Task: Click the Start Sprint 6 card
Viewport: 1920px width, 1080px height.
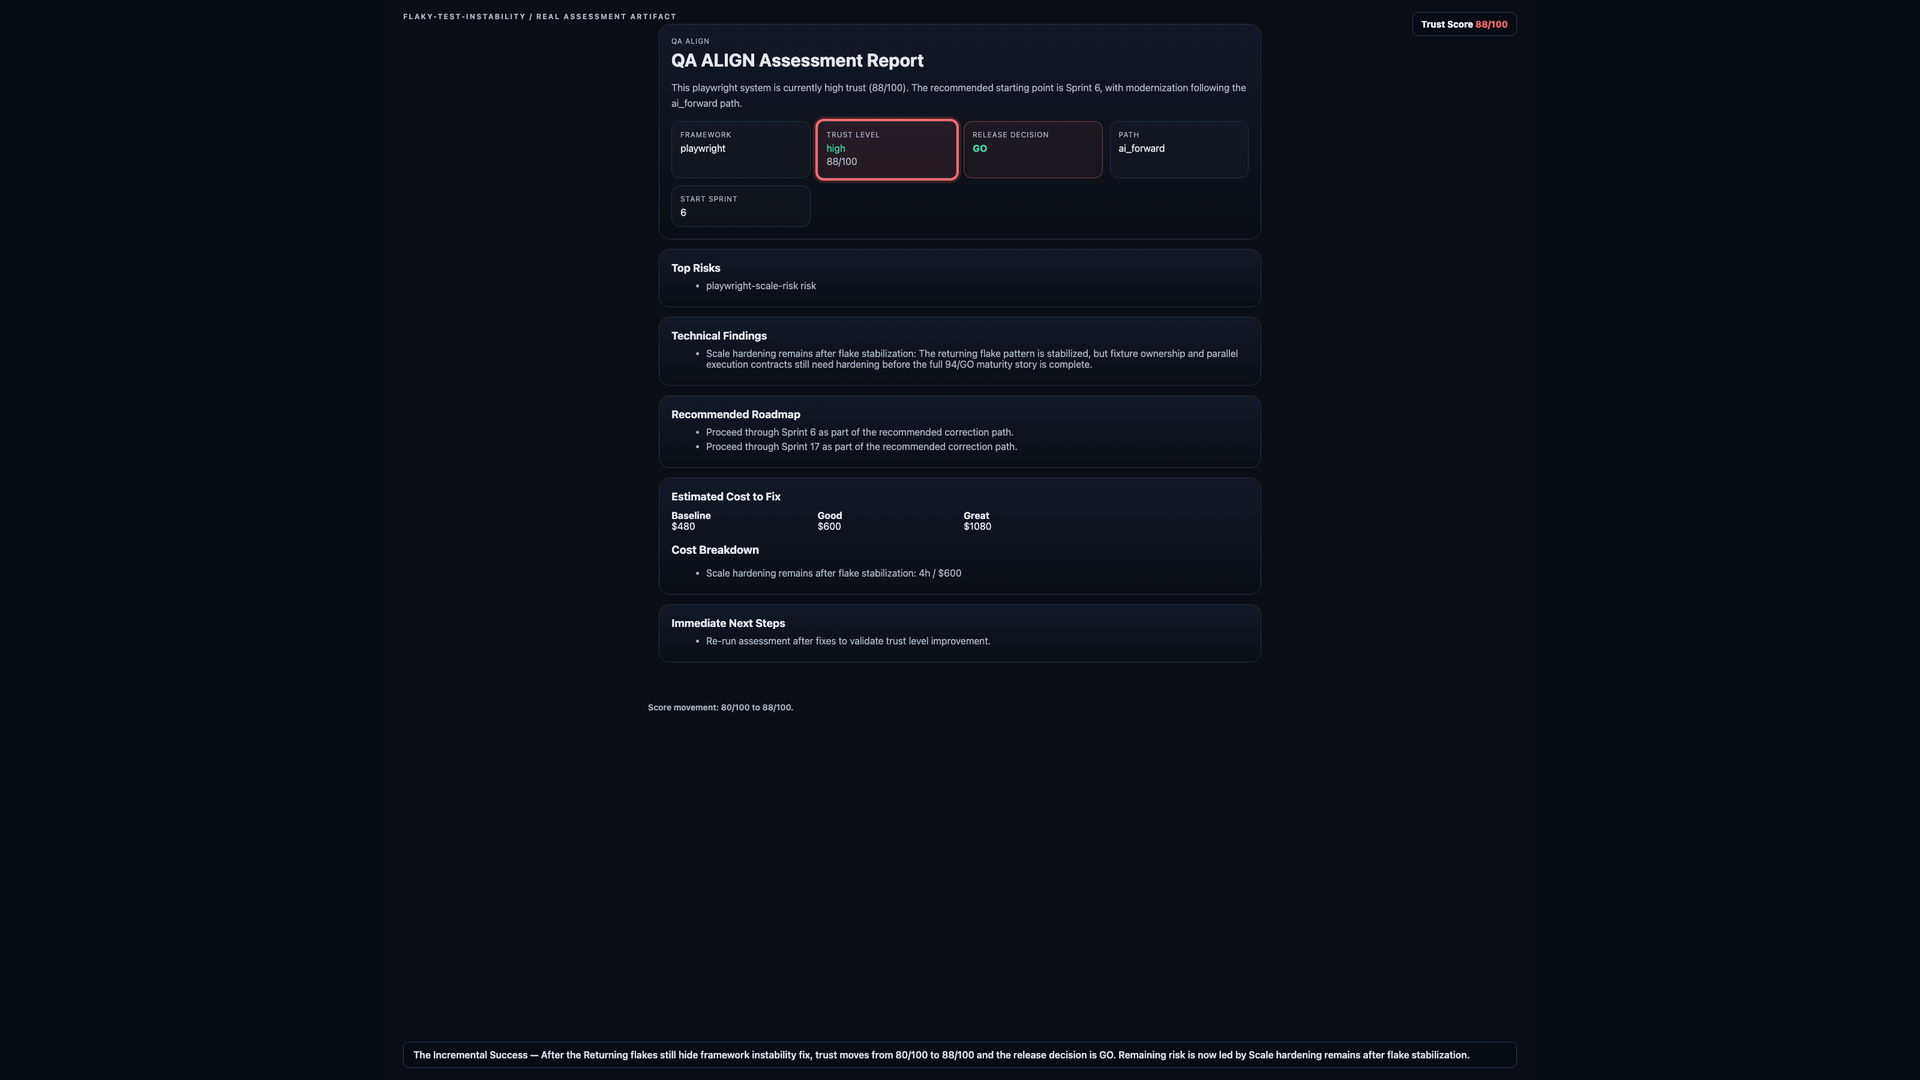Action: tap(741, 206)
